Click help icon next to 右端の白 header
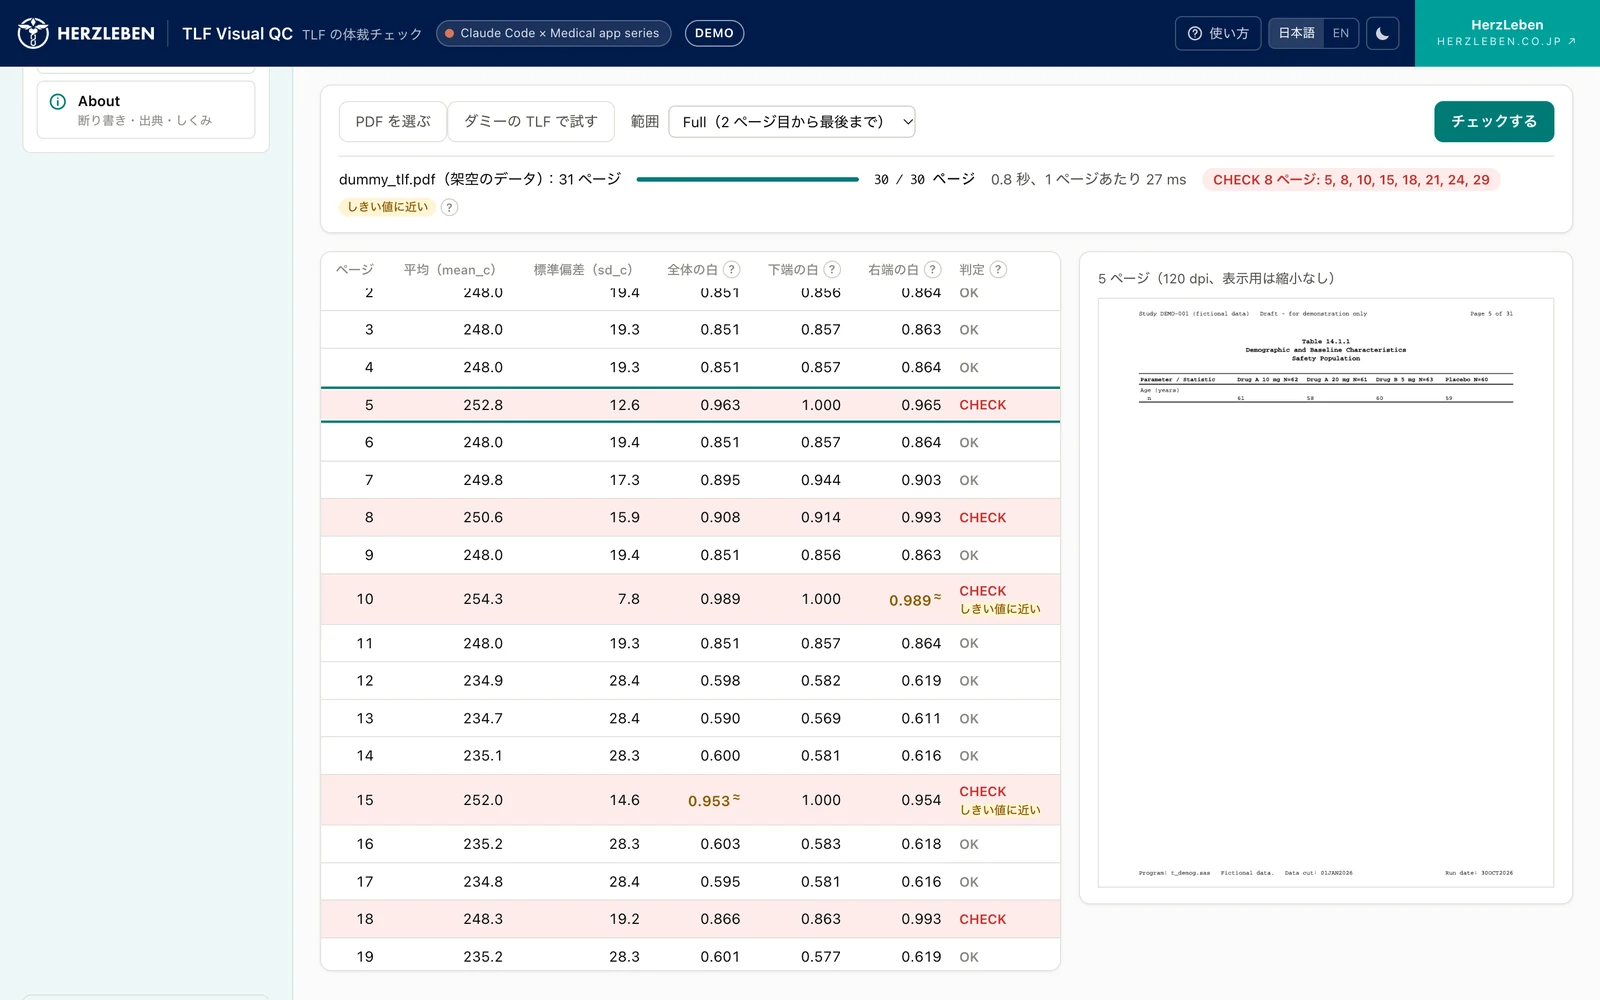 [x=933, y=269]
